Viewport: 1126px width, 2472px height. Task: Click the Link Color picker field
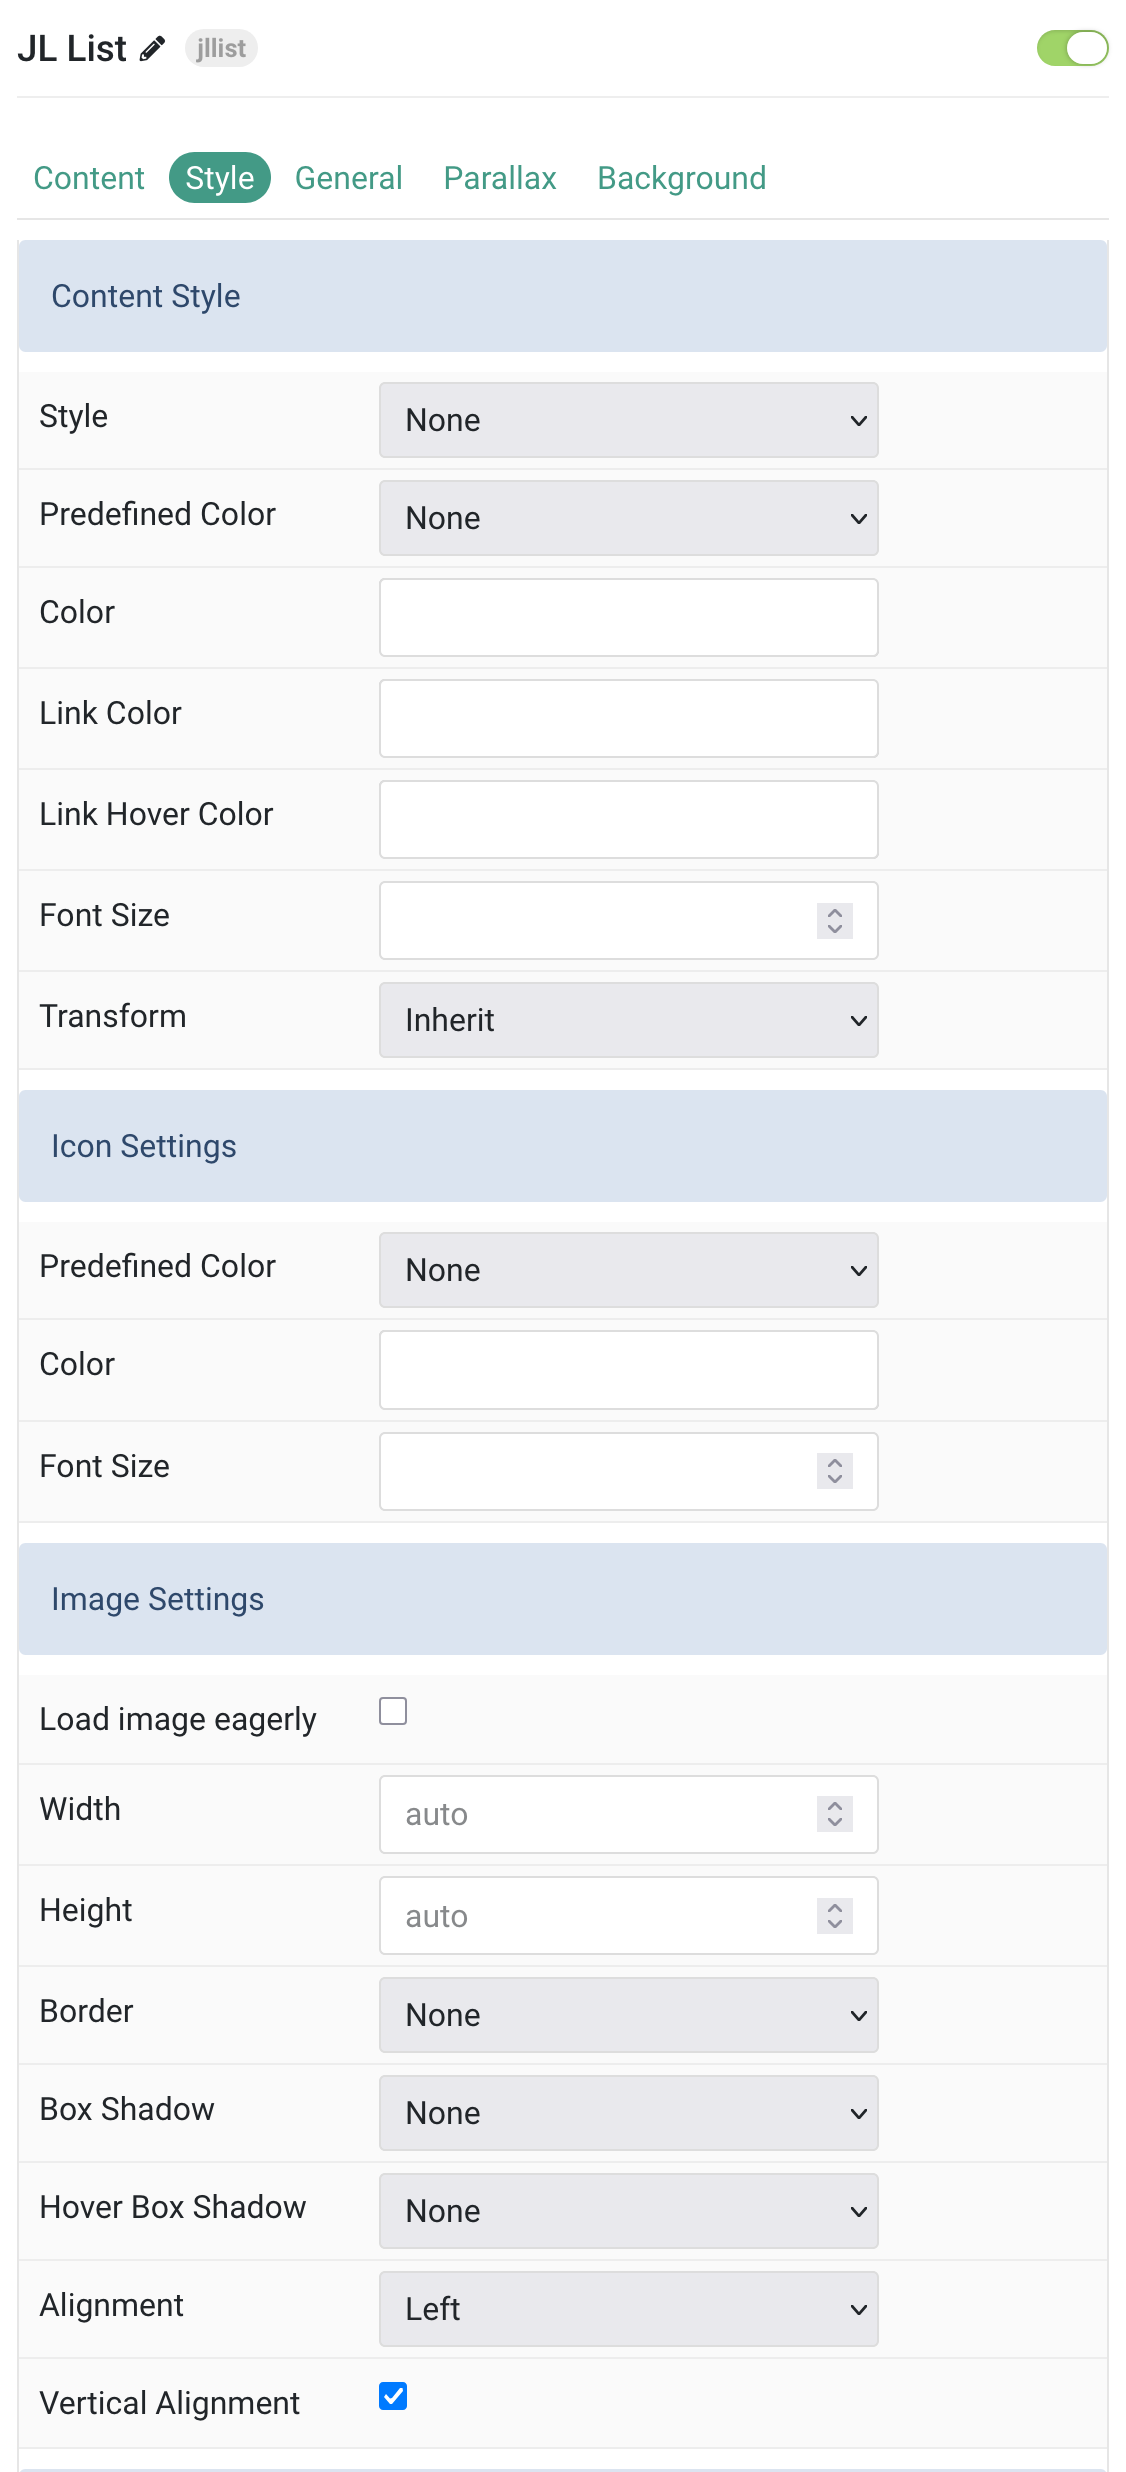[x=628, y=718]
